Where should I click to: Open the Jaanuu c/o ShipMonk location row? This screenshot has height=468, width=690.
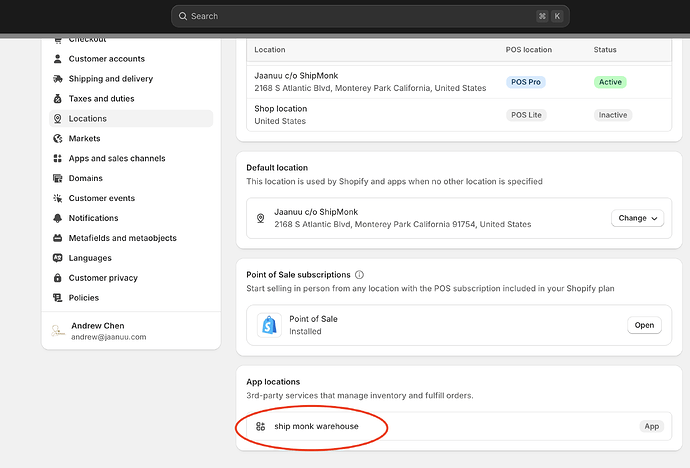tap(459, 82)
